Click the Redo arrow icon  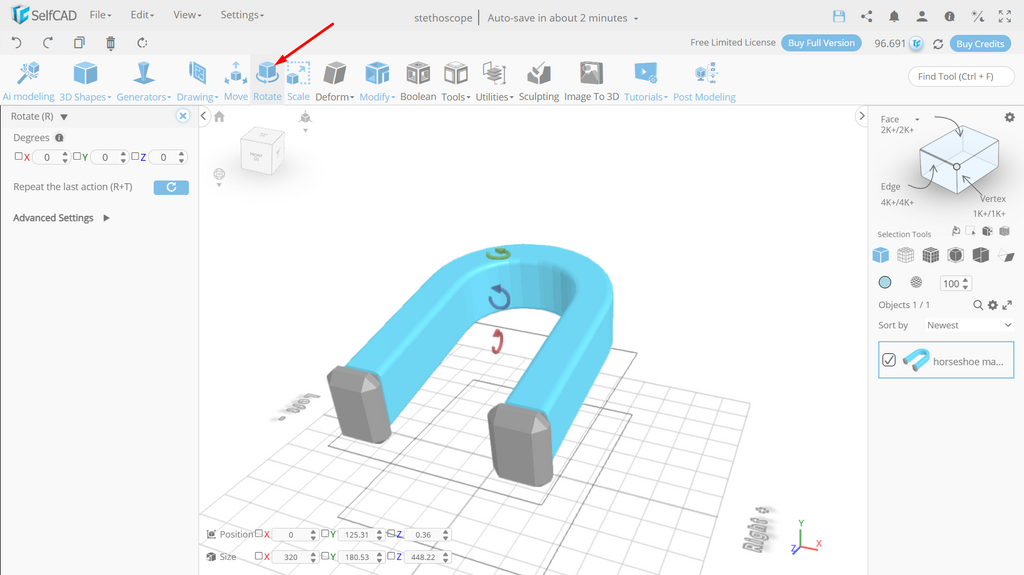click(x=48, y=43)
